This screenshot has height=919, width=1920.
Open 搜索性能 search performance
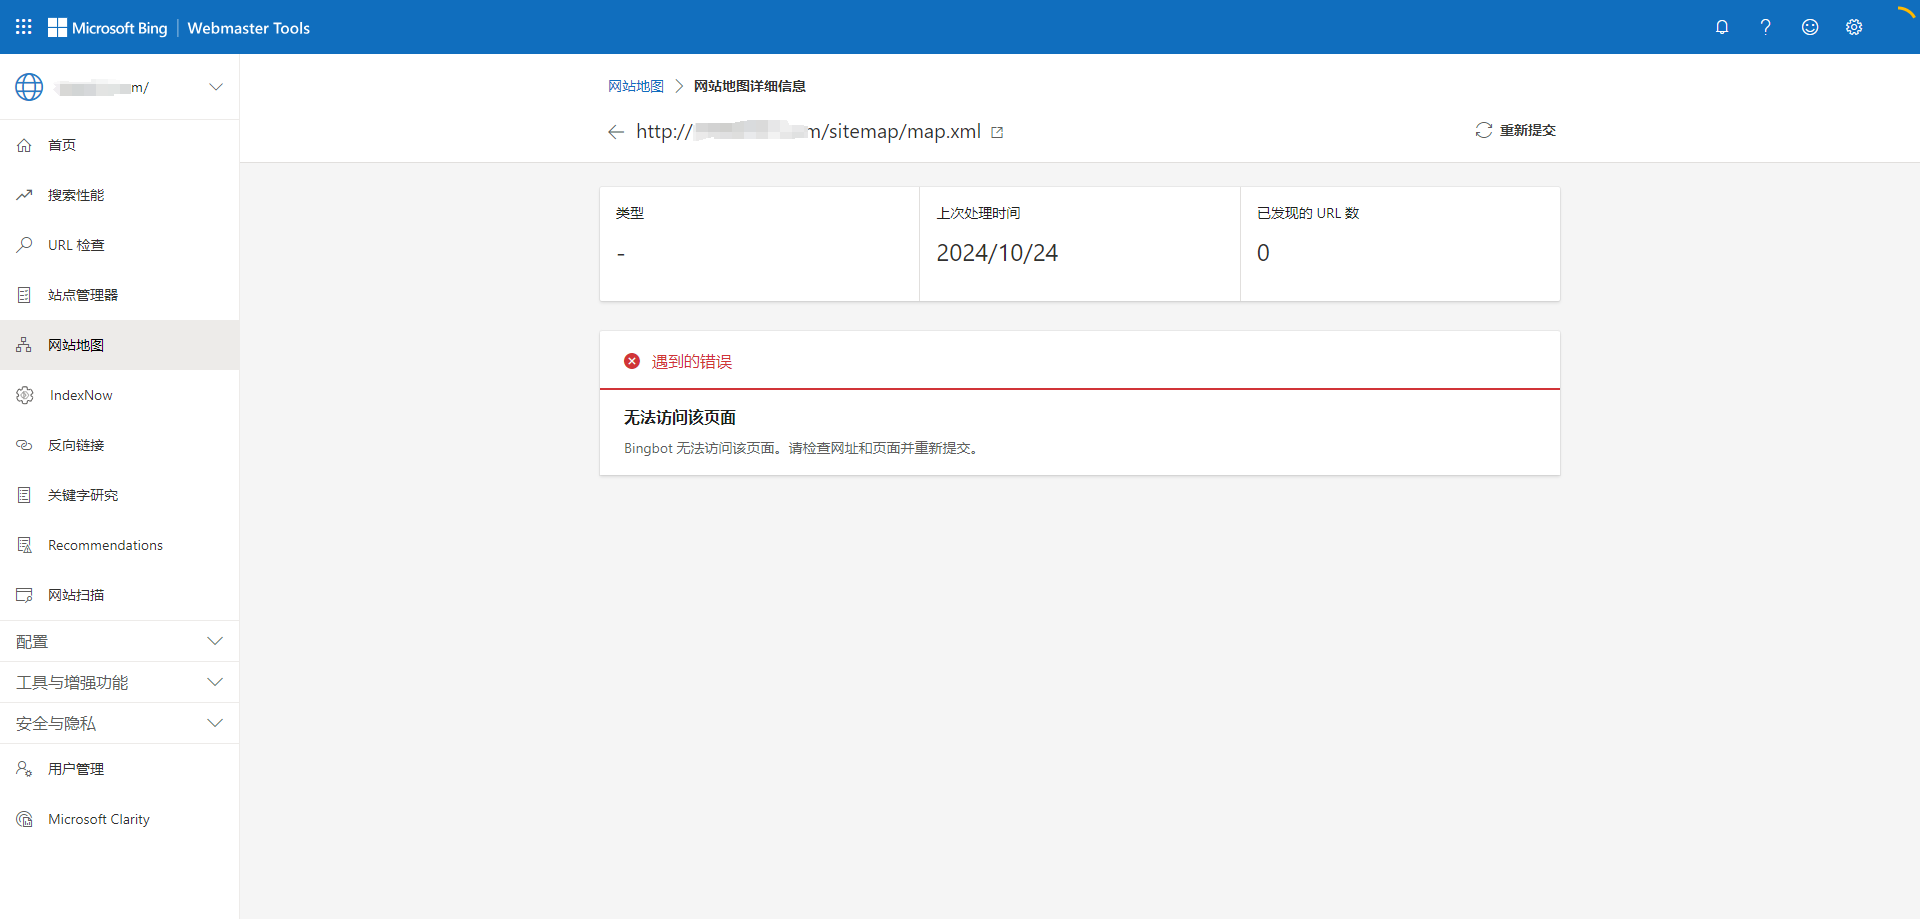pyautogui.click(x=120, y=195)
